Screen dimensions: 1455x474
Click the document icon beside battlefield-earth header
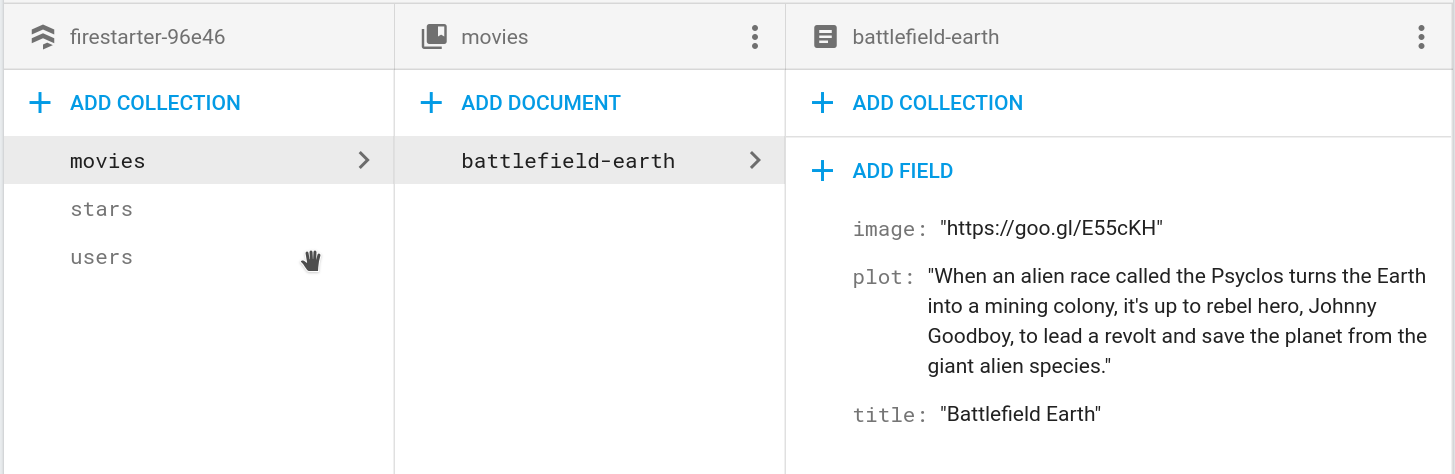click(x=824, y=38)
